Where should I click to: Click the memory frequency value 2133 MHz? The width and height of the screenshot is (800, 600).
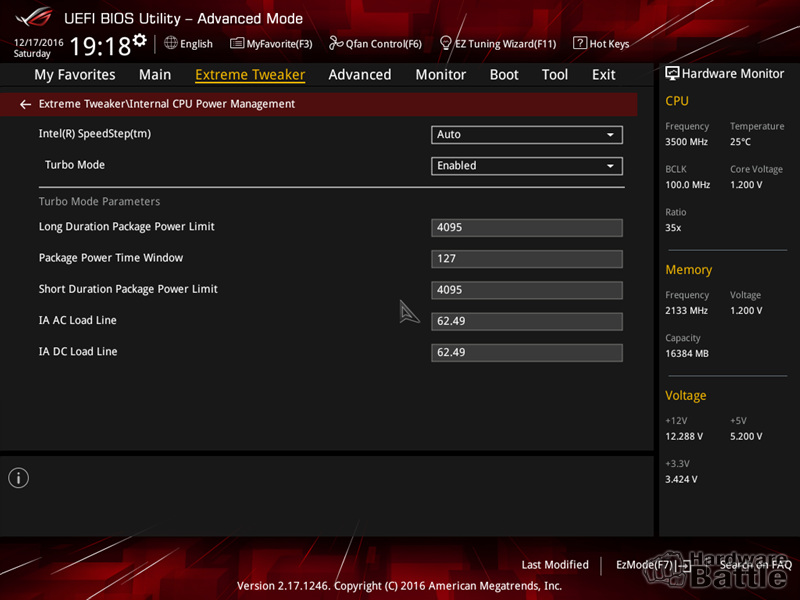click(686, 311)
